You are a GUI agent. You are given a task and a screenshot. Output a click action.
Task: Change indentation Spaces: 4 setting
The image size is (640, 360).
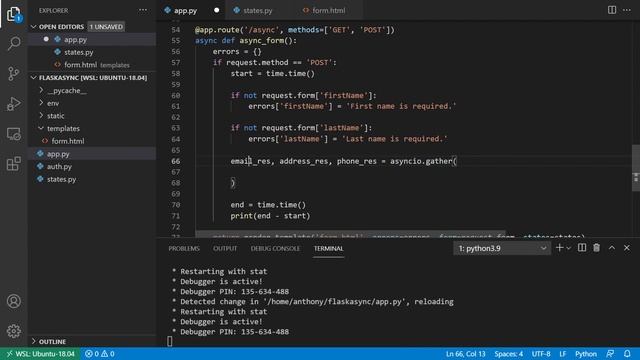tap(509, 354)
